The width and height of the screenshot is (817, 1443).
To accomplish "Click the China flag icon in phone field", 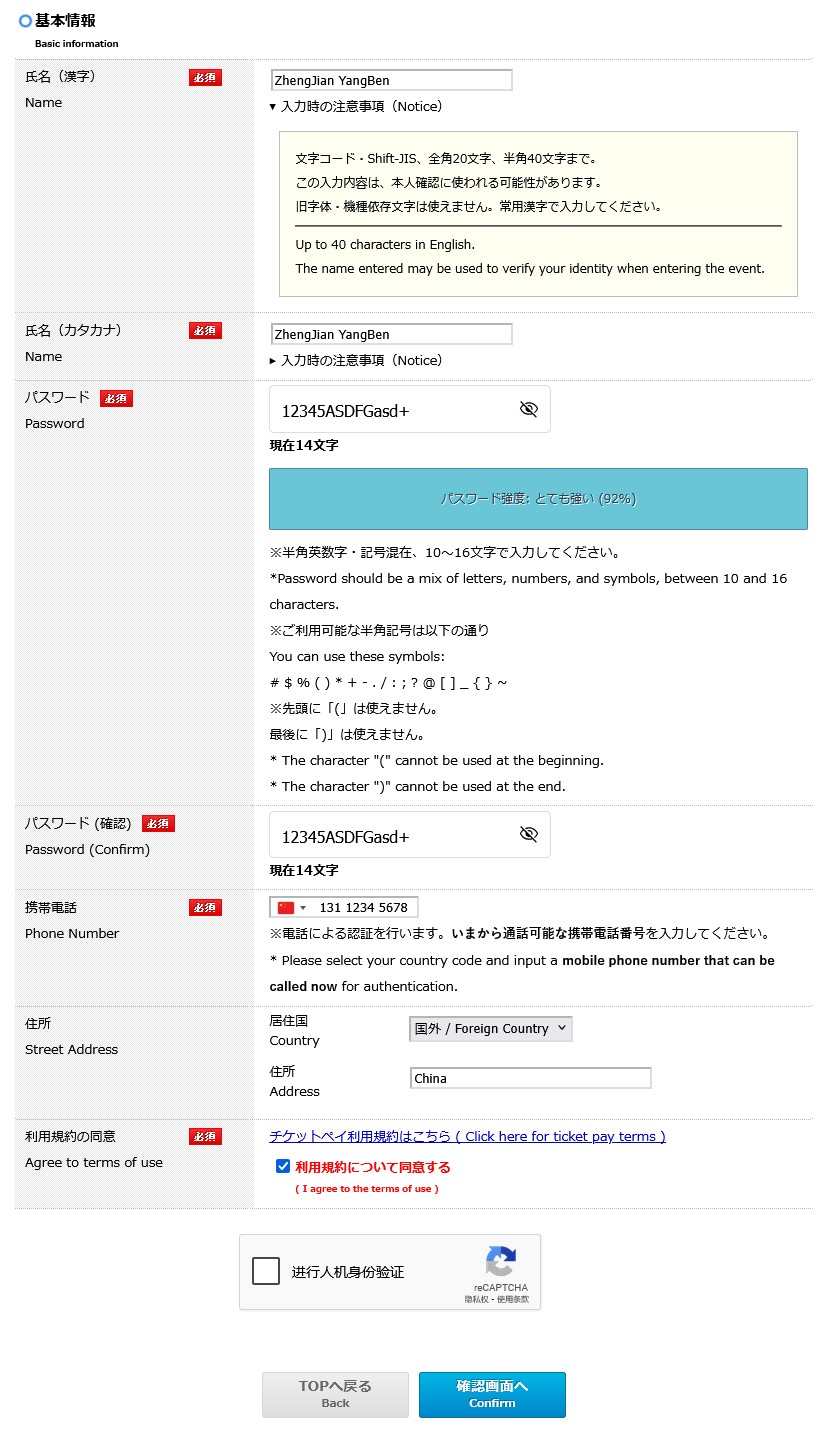I will click(x=286, y=908).
